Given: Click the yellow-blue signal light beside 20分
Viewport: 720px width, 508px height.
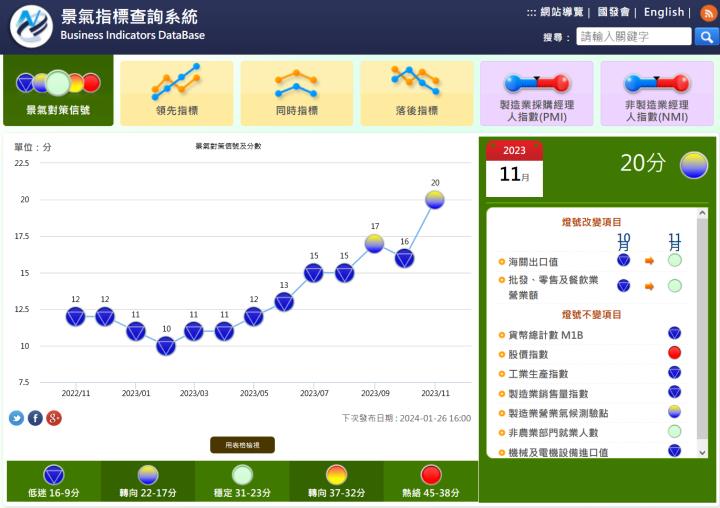Looking at the screenshot, I should pyautogui.click(x=694, y=165).
